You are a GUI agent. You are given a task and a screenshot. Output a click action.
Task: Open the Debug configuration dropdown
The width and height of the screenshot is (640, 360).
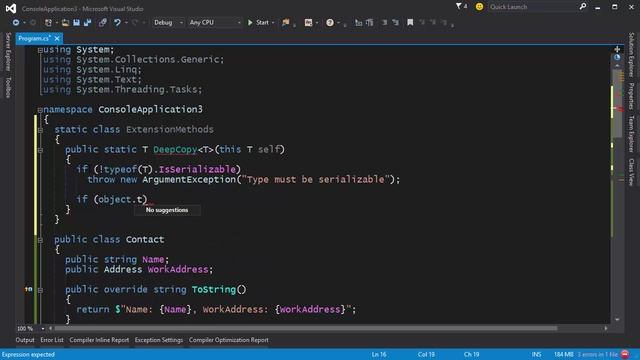point(168,22)
